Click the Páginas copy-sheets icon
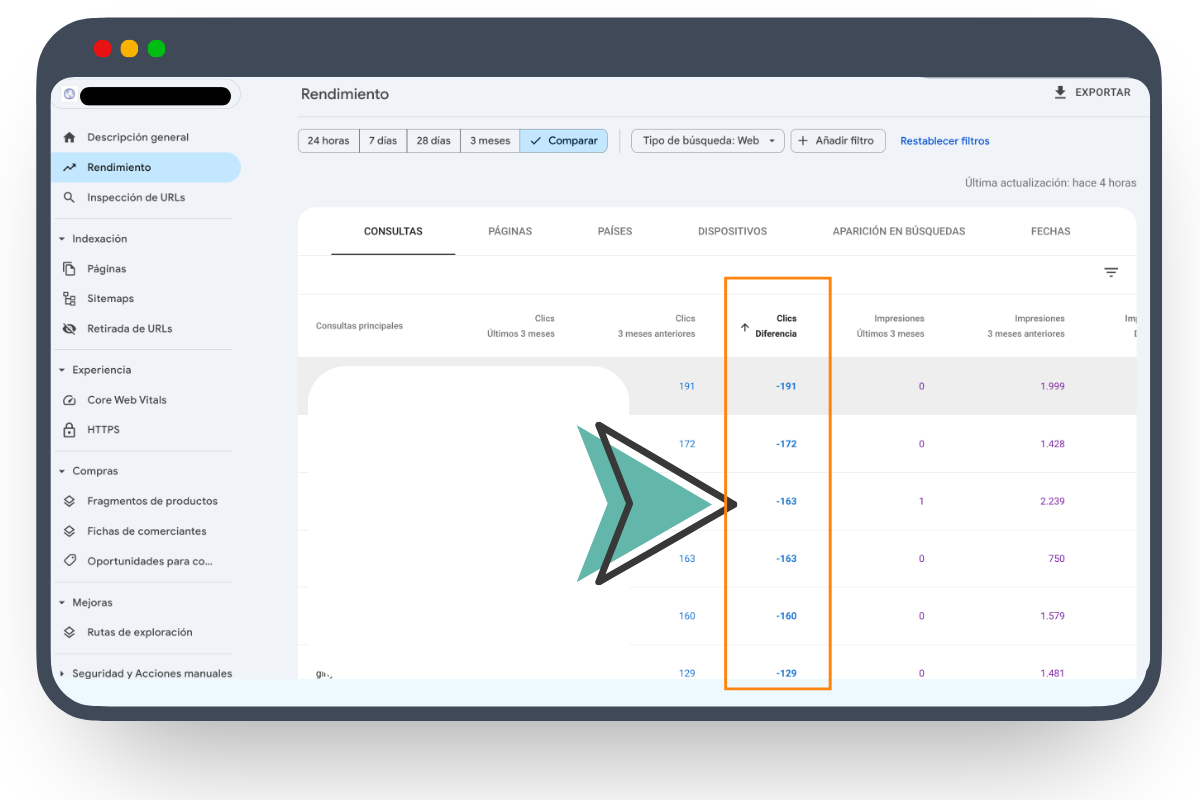Viewport: 1200px width, 800px height. pos(69,268)
